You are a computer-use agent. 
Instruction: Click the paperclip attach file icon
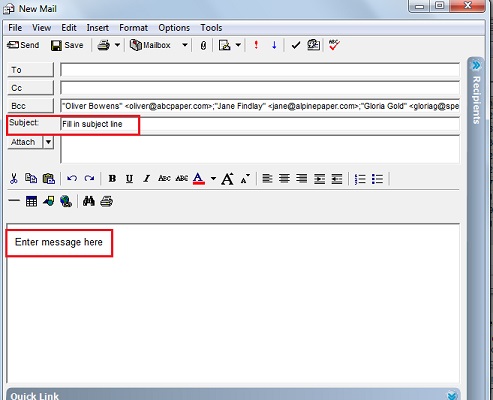coord(203,45)
